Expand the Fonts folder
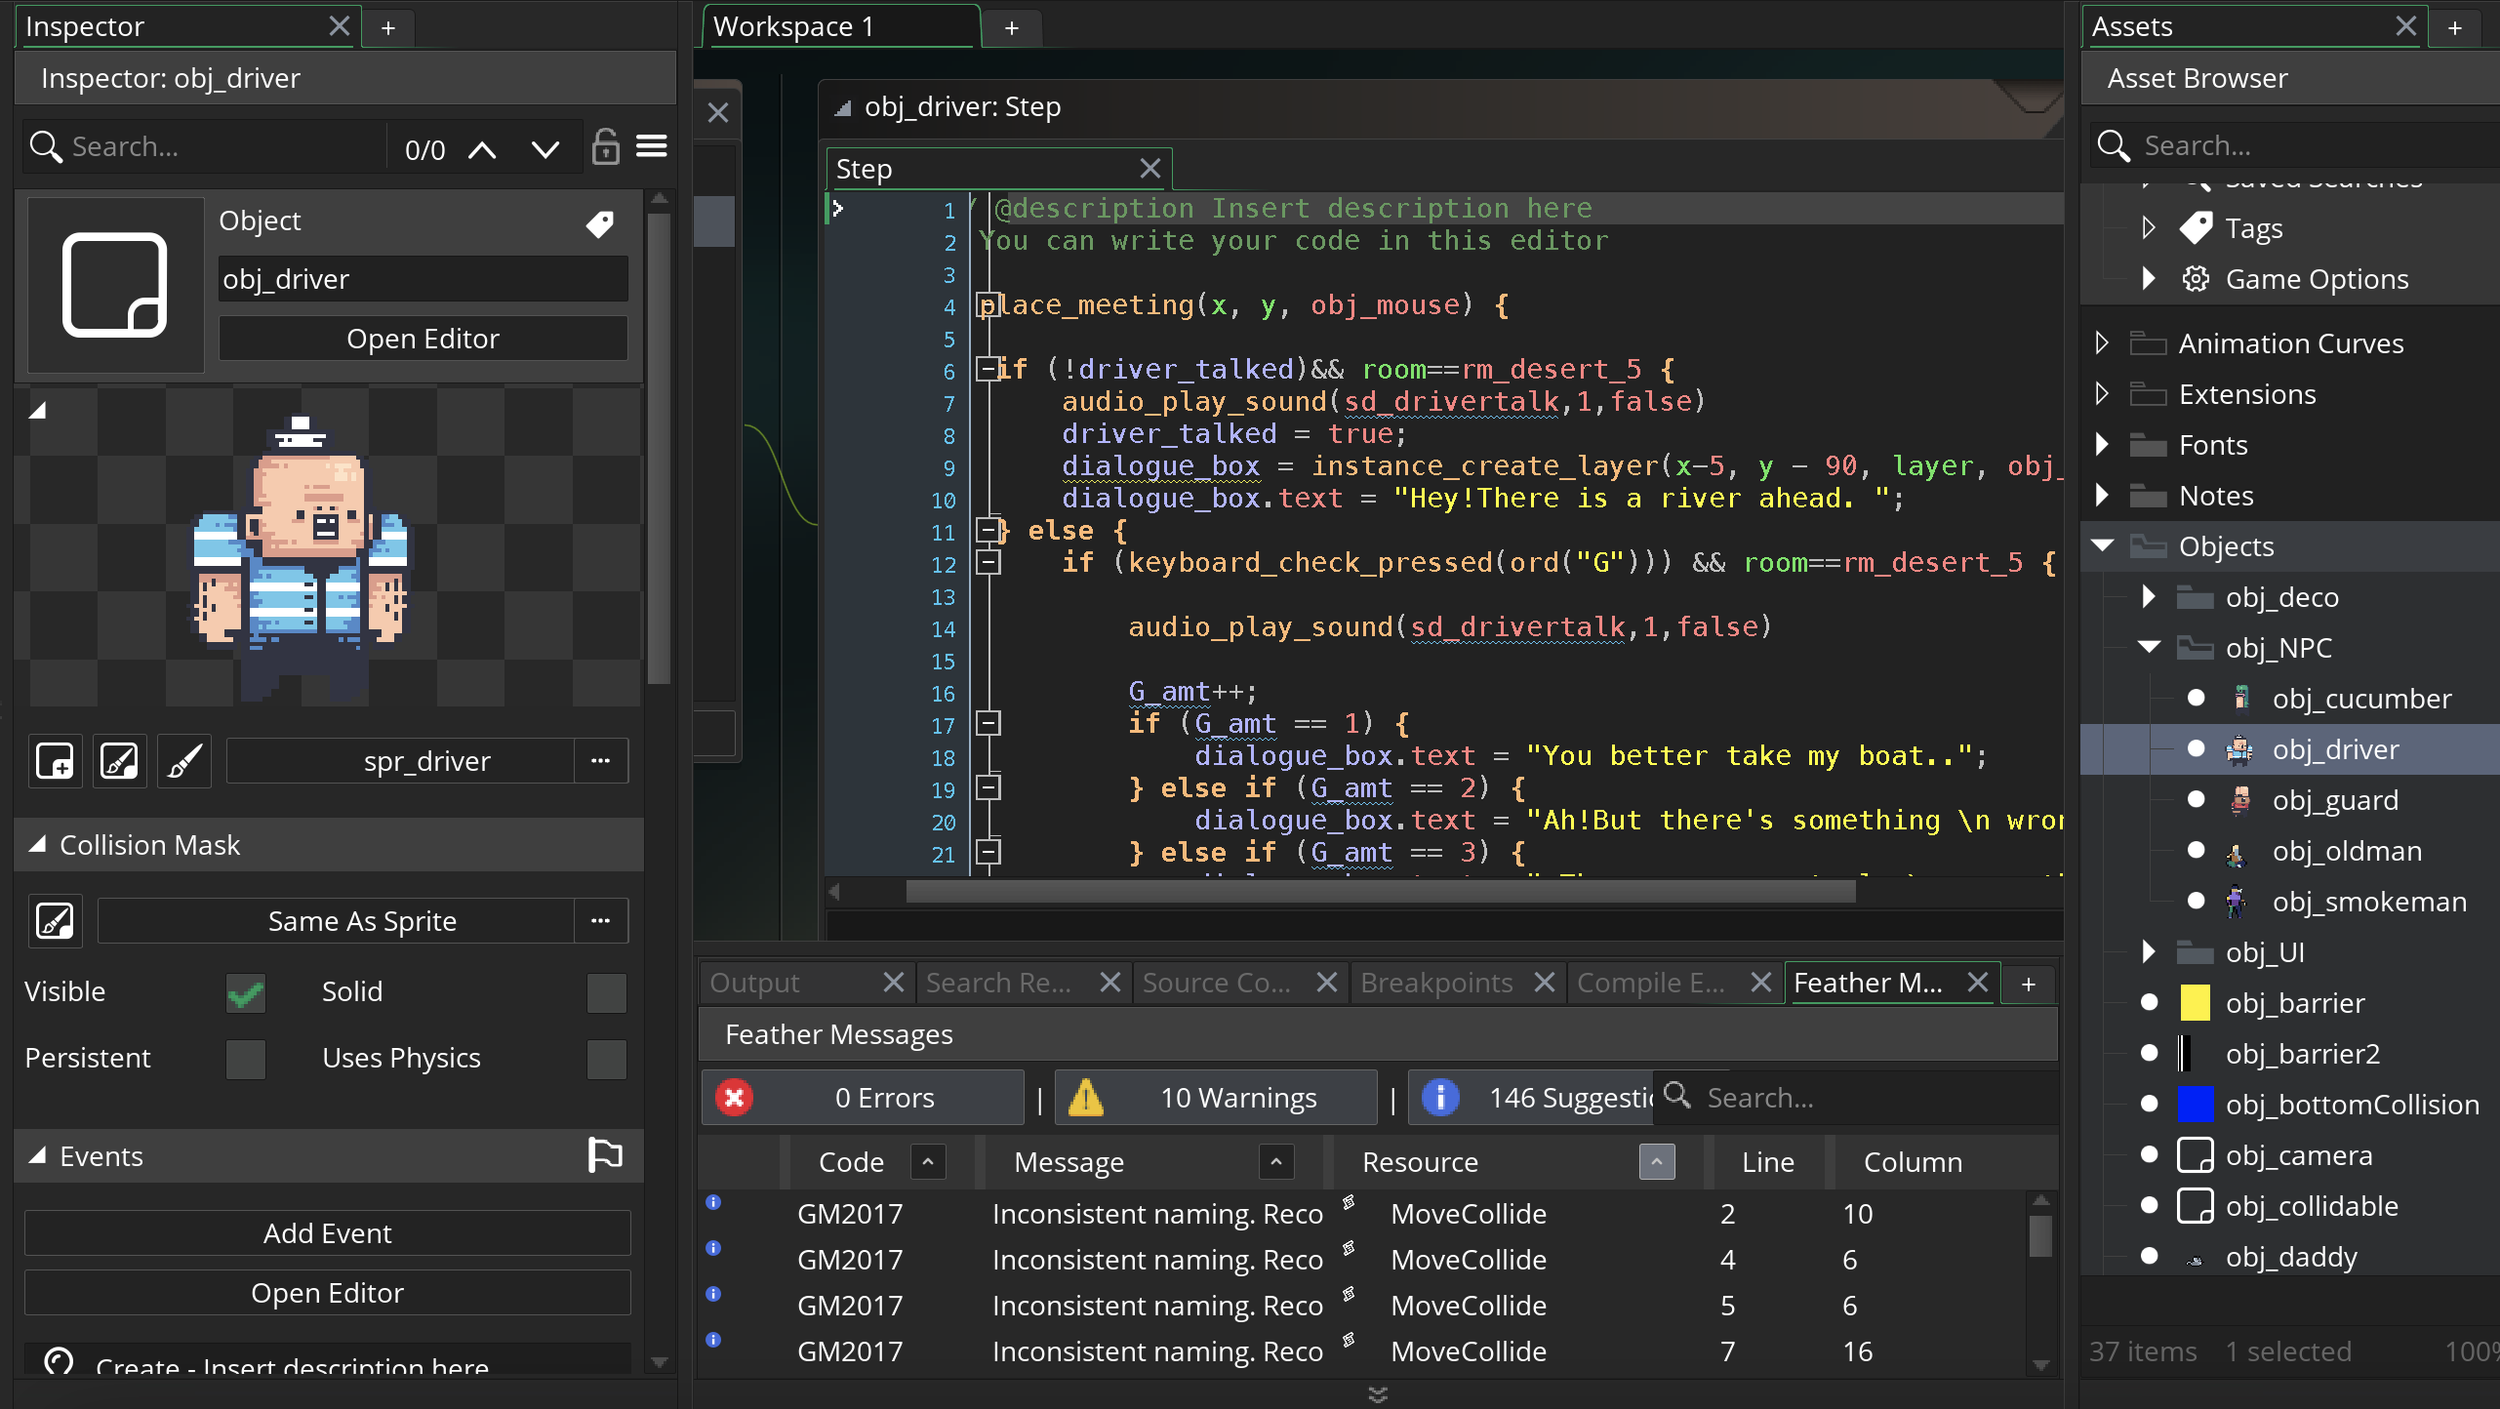 click(x=2102, y=445)
